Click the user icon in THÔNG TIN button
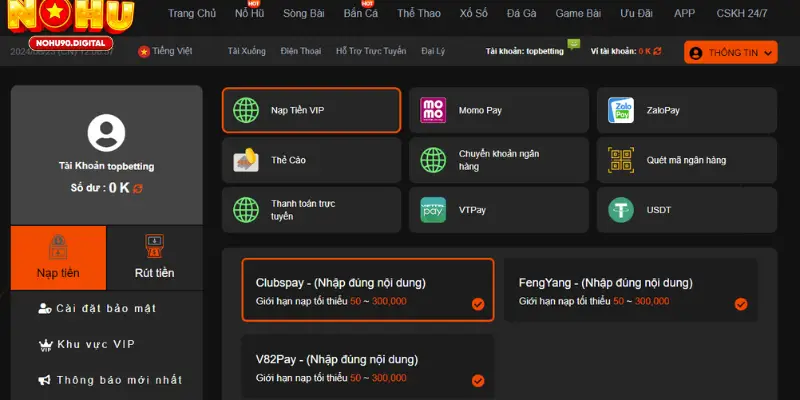The image size is (800, 400). pos(695,53)
